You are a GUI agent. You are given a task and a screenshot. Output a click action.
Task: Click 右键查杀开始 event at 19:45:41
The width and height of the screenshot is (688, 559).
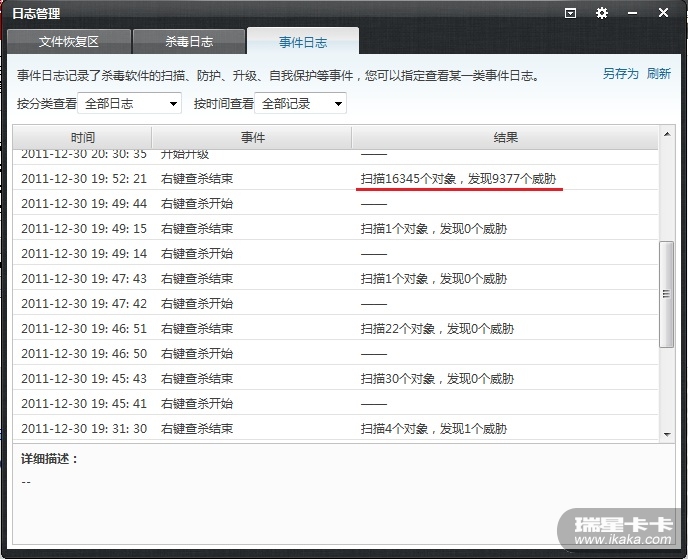pyautogui.click(x=197, y=404)
